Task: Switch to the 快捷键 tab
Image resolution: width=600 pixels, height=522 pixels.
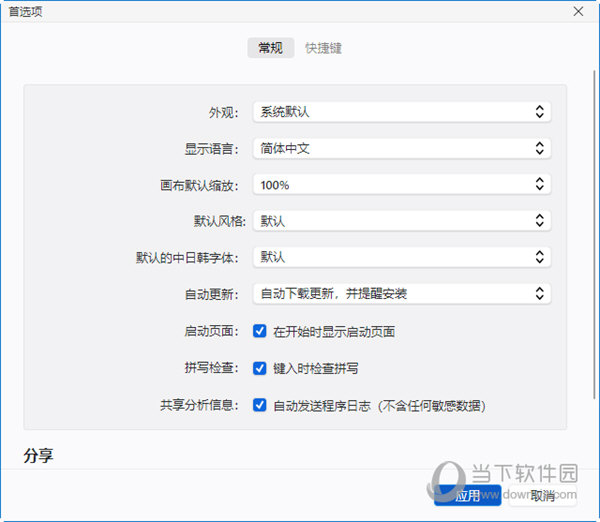Action: tap(323, 48)
